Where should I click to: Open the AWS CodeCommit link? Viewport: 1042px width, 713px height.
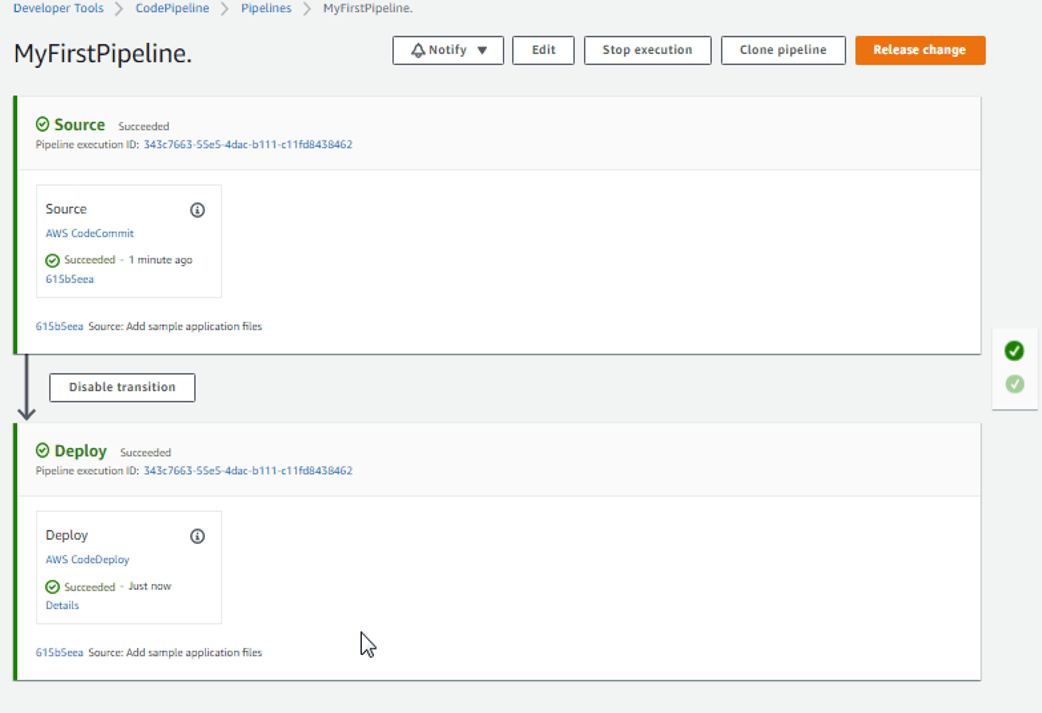[x=90, y=233]
